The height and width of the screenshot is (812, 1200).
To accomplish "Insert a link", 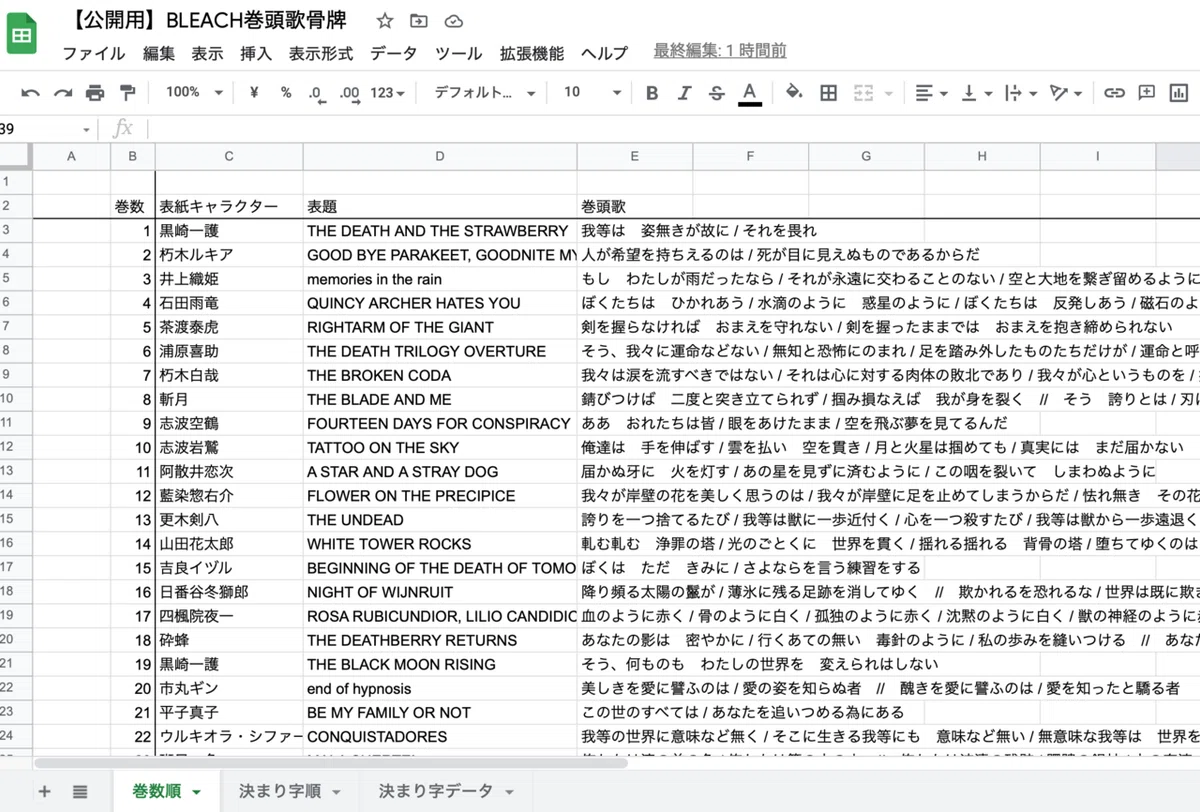I will coord(1114,93).
